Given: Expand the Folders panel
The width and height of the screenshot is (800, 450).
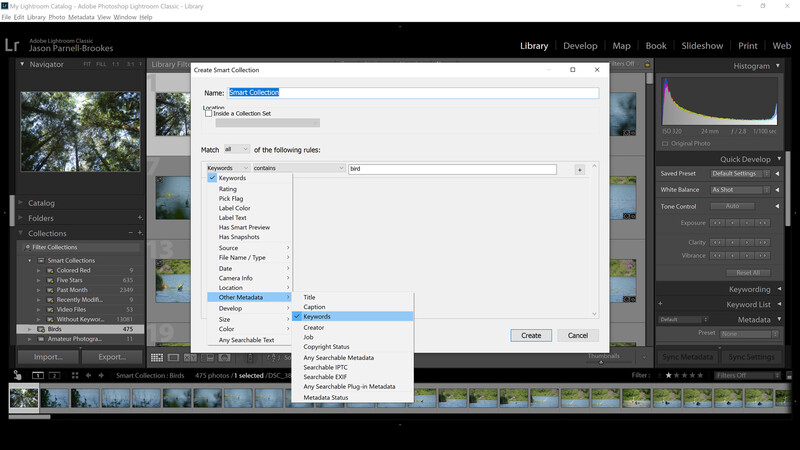Looking at the screenshot, I should point(21,218).
